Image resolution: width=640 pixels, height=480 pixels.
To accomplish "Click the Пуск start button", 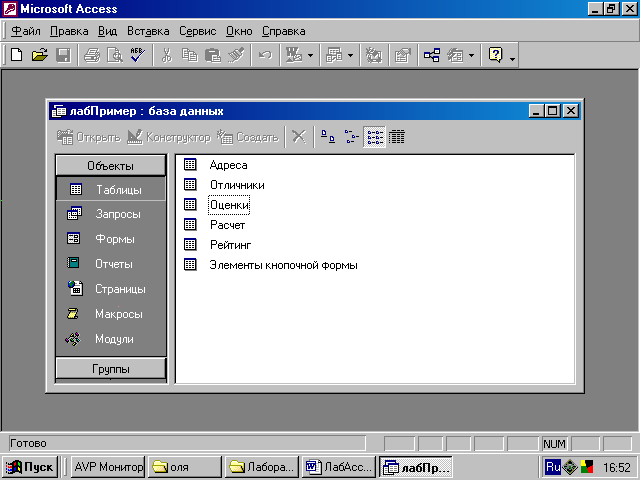I will [x=30, y=467].
